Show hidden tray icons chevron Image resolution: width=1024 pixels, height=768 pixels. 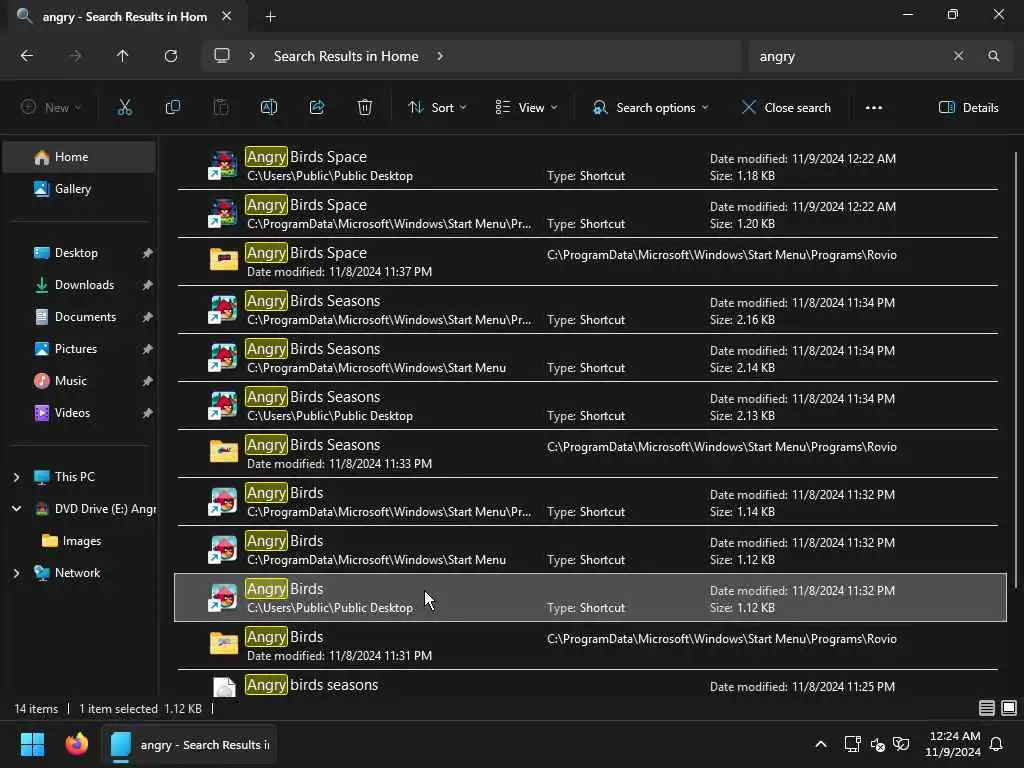[821, 744]
